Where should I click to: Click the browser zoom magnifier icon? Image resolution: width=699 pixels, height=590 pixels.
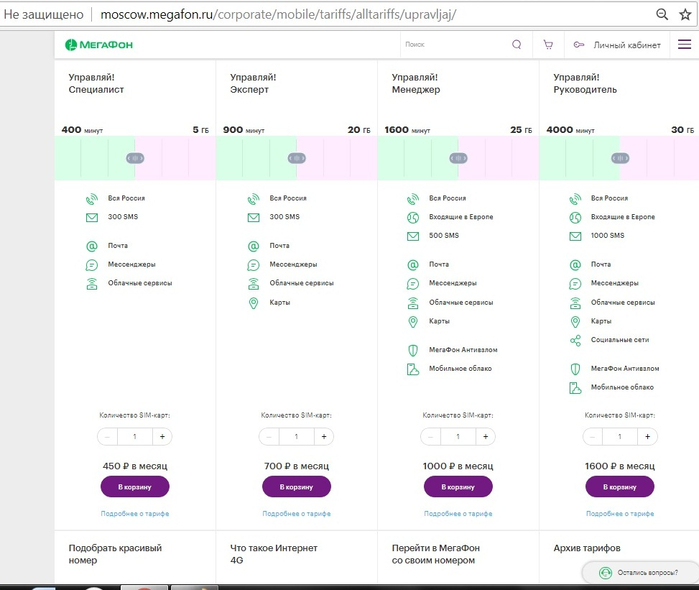662,15
